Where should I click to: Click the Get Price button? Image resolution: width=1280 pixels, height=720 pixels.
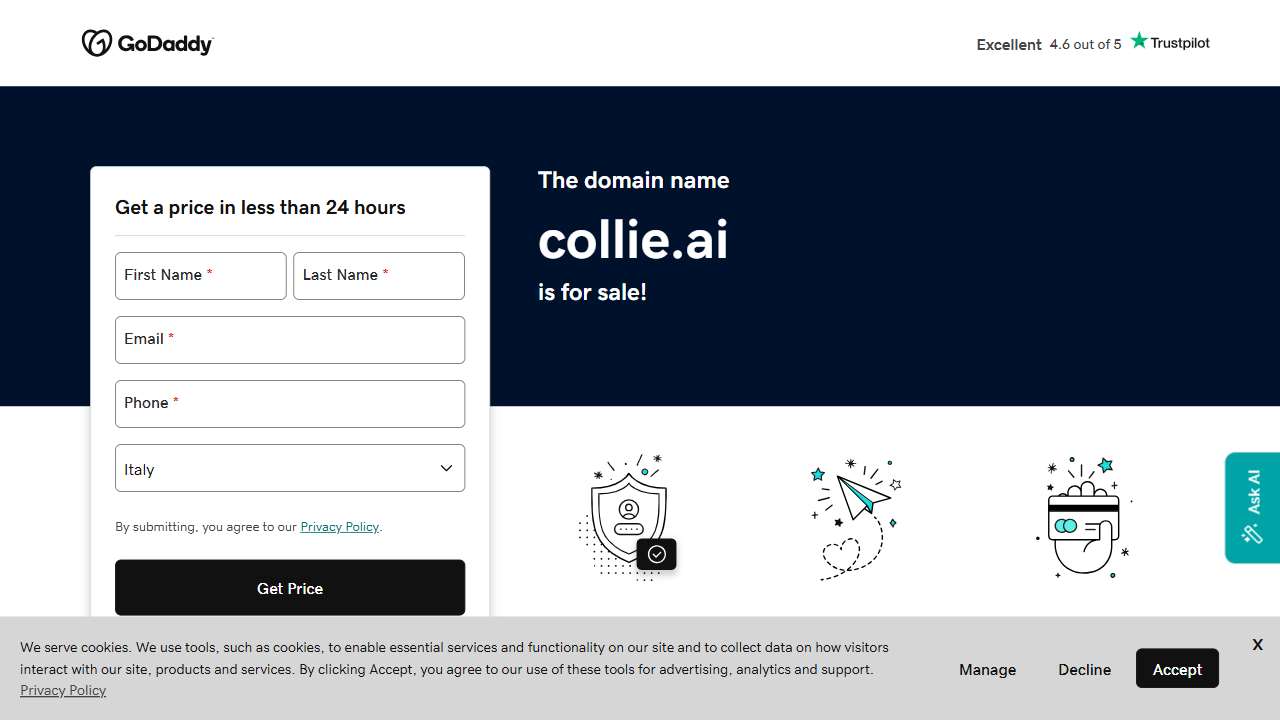(x=290, y=588)
